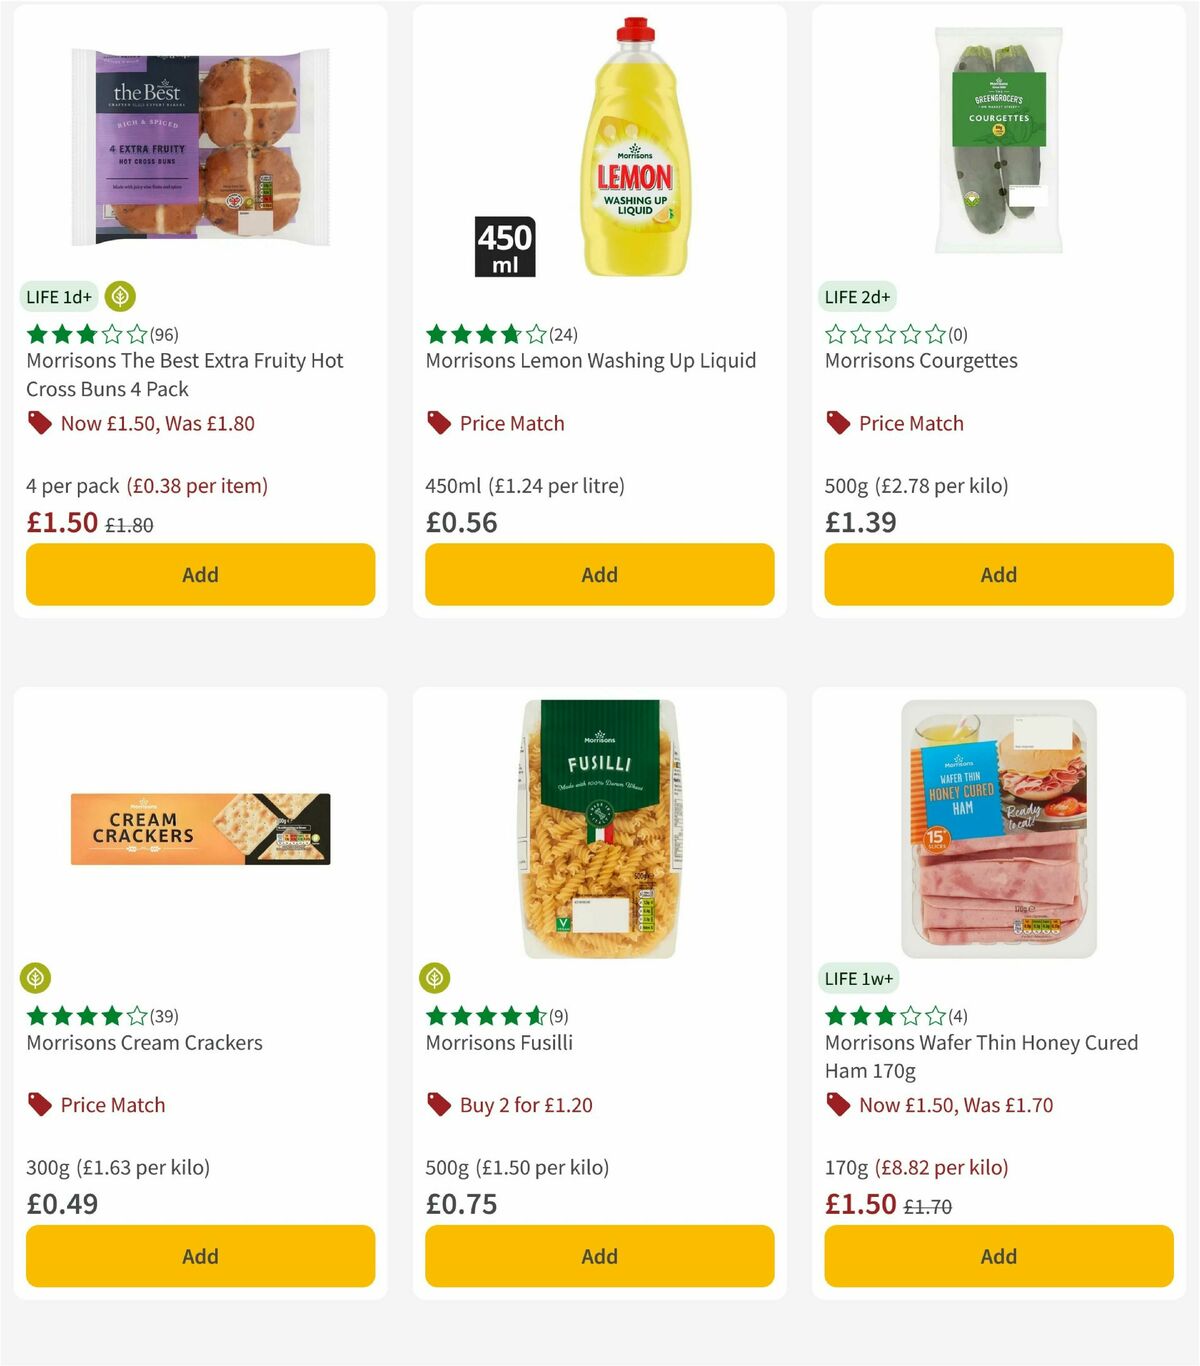Open the Morrisons Fusilli product page
Screen dimensions: 1200x1366
coord(500,1042)
